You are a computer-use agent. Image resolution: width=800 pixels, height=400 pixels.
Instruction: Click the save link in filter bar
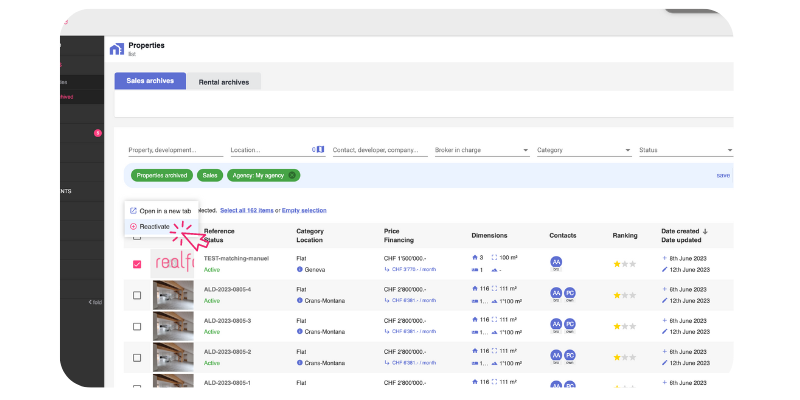coord(723,175)
